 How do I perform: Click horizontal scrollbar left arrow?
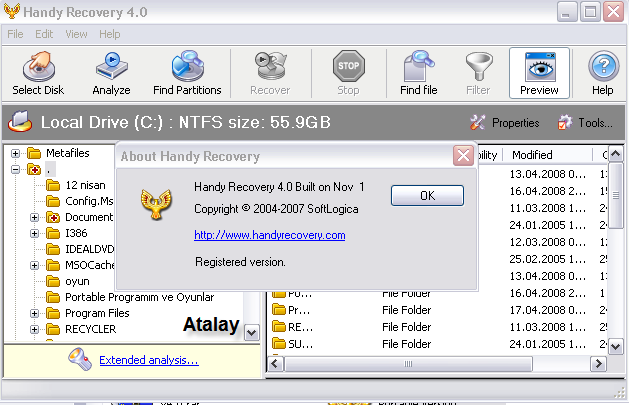[275, 364]
